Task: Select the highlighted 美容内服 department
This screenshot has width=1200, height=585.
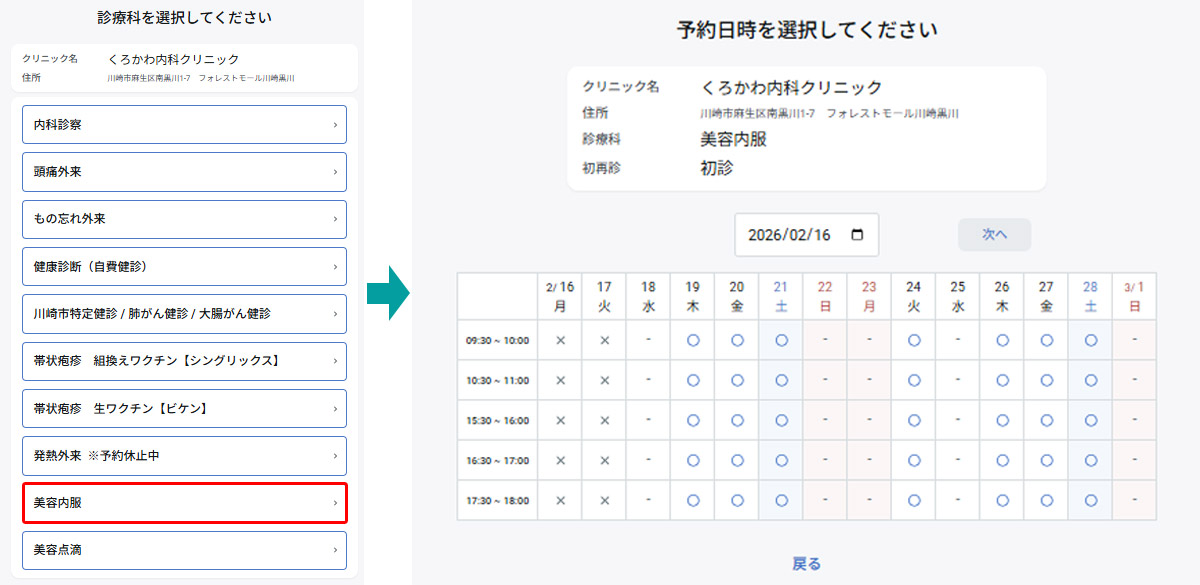Action: 184,503
